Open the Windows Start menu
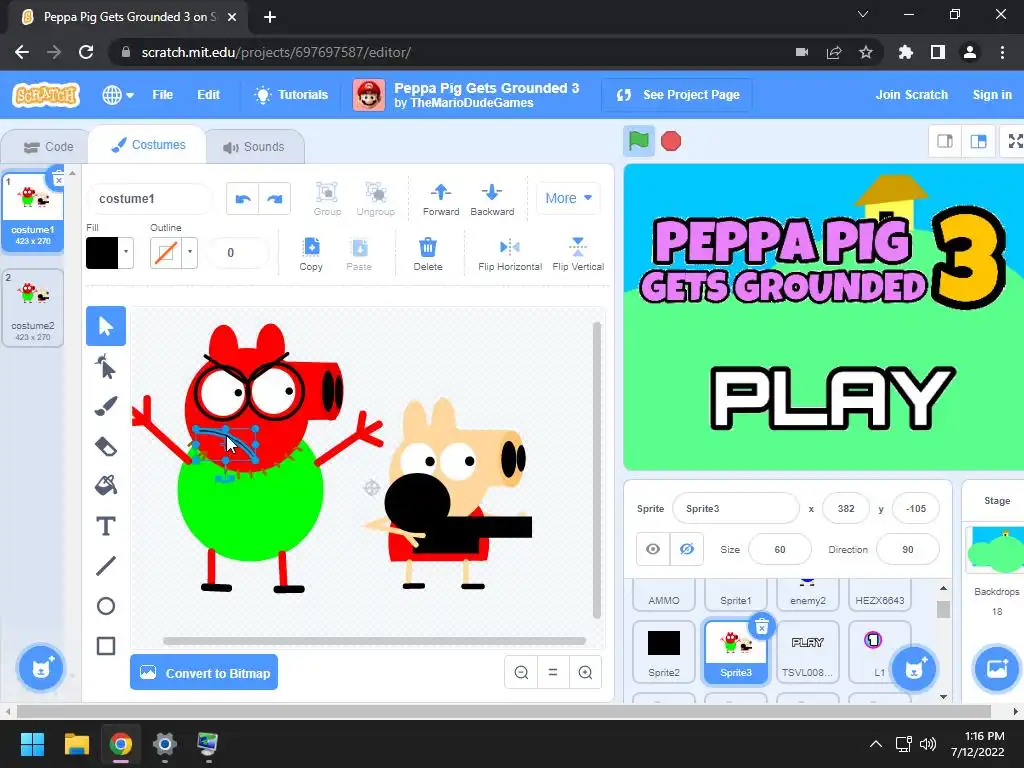 click(32, 744)
